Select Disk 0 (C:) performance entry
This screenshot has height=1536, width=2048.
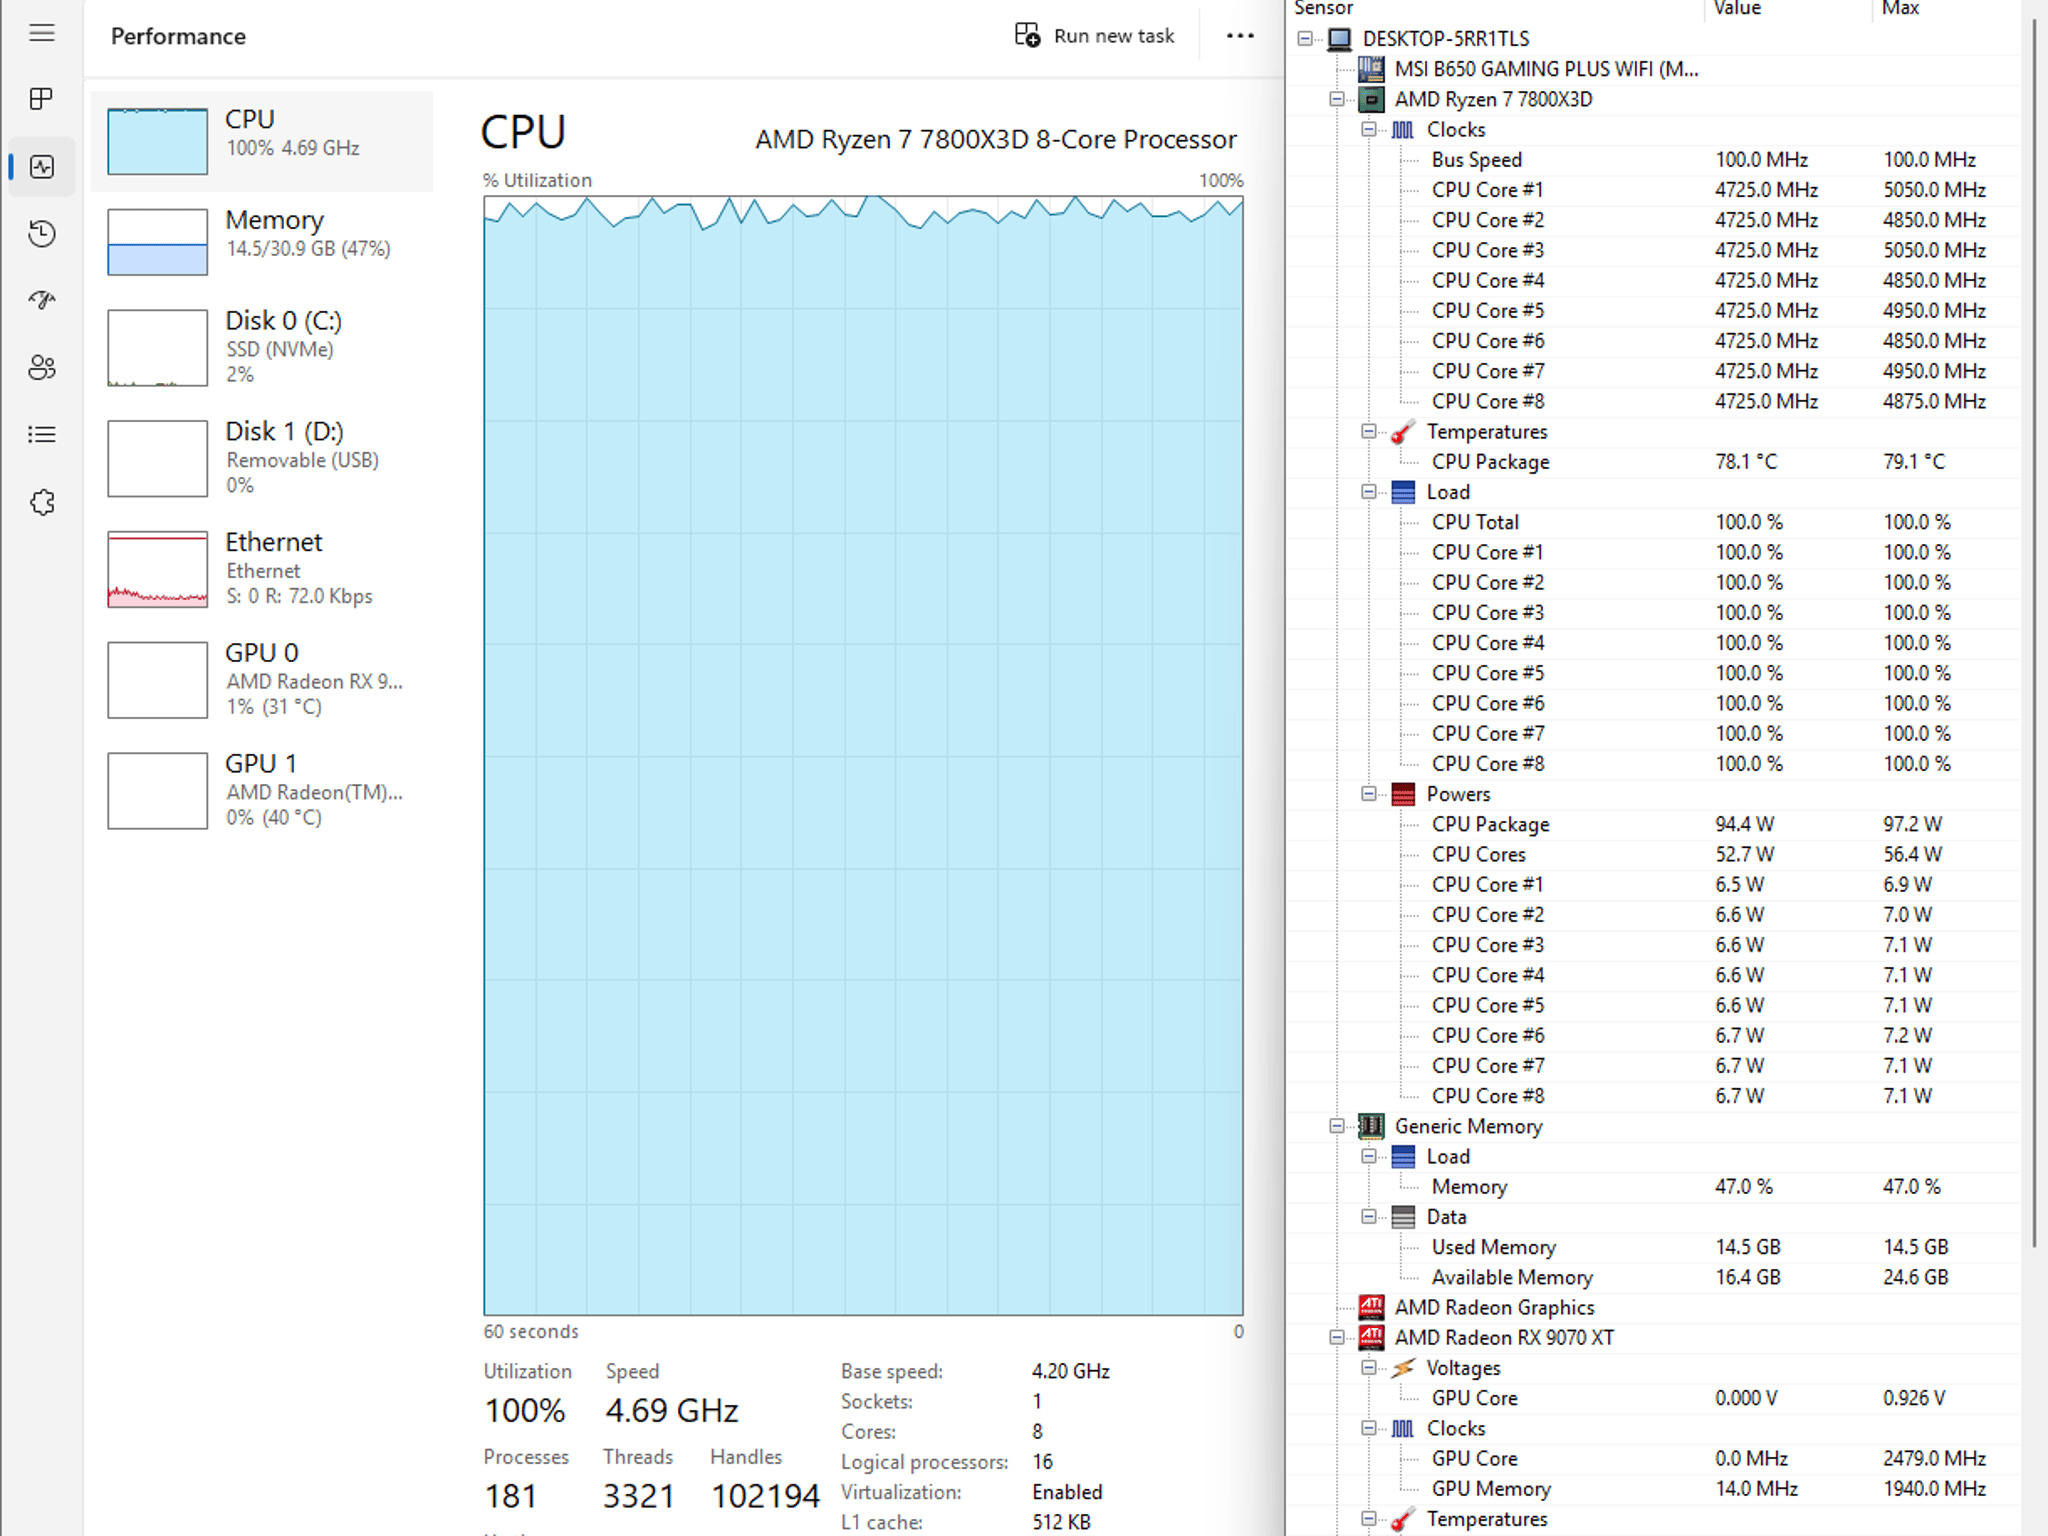coord(262,347)
